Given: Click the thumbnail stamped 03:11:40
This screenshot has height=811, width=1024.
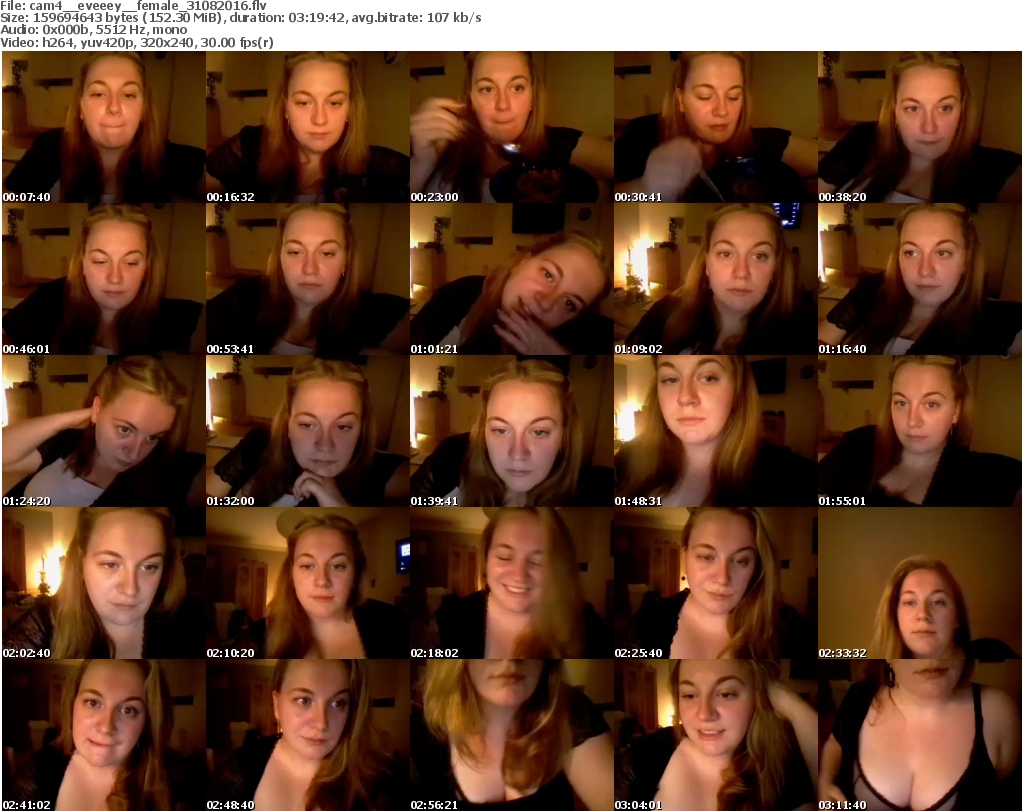Looking at the screenshot, I should [920, 735].
